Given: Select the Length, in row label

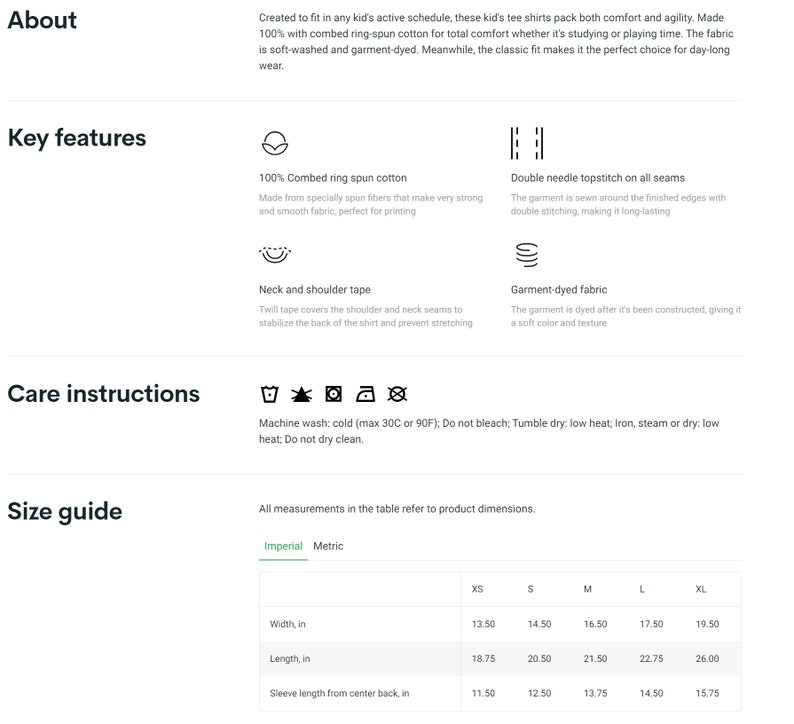Looking at the screenshot, I should (290, 659).
